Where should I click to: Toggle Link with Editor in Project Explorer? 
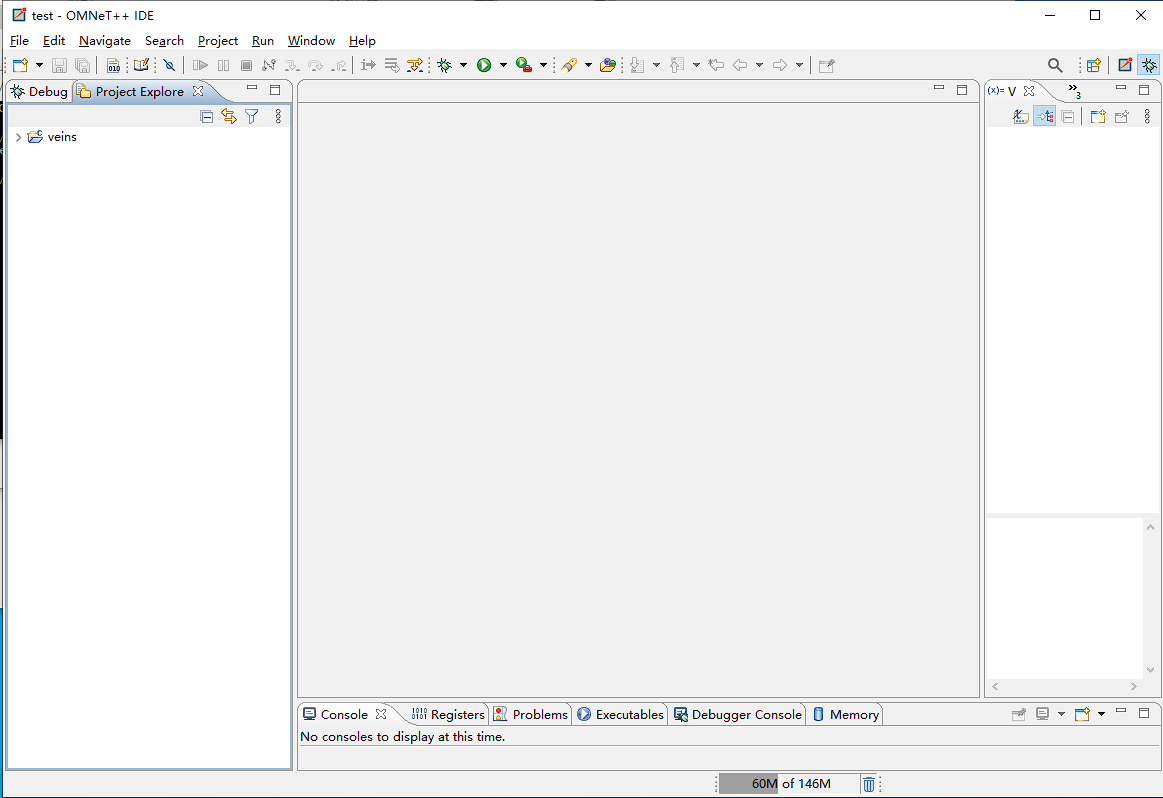pos(229,116)
